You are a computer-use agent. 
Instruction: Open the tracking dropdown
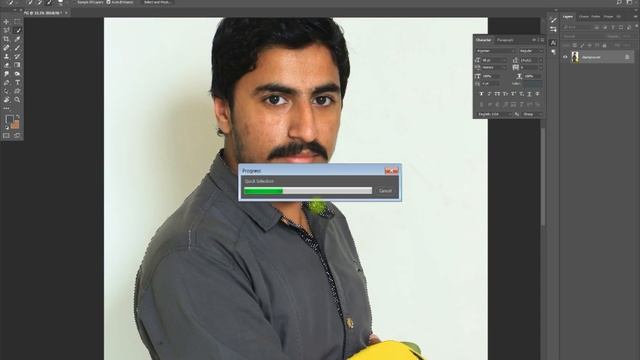(x=532, y=67)
